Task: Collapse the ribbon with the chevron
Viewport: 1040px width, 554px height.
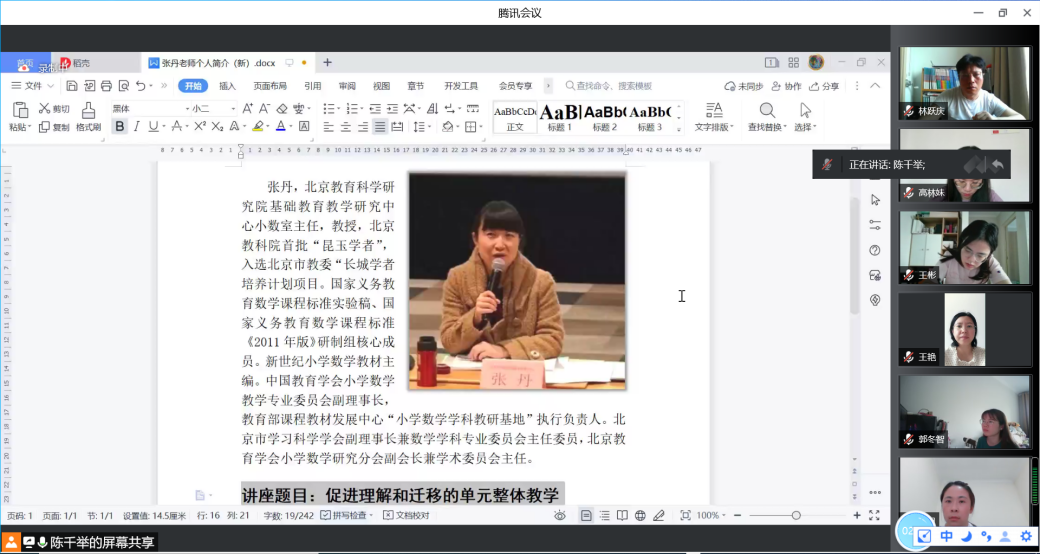Action: (875, 86)
